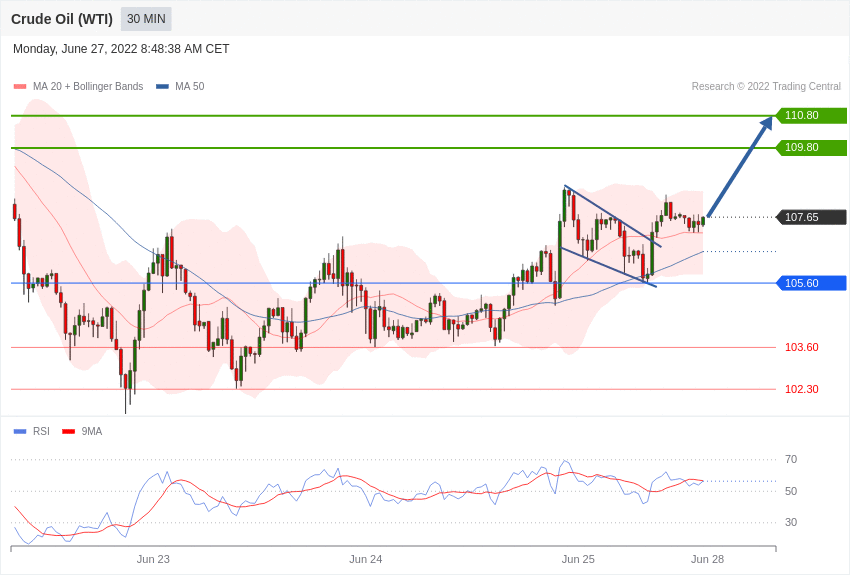This screenshot has height=576, width=850.
Task: Click the black 107.65 current price tag
Action: point(811,217)
